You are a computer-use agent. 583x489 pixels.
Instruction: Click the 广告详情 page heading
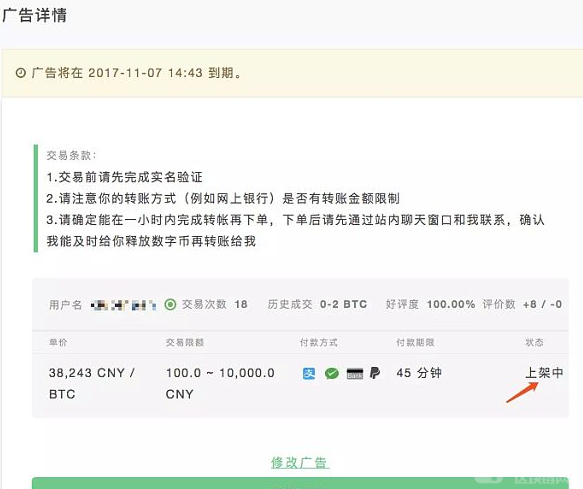coord(35,15)
